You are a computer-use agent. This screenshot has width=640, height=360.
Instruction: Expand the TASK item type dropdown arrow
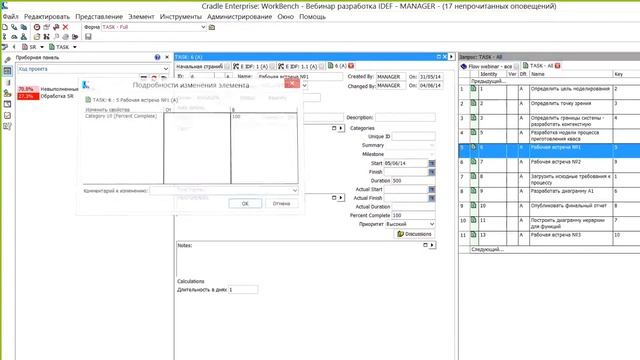[74, 47]
